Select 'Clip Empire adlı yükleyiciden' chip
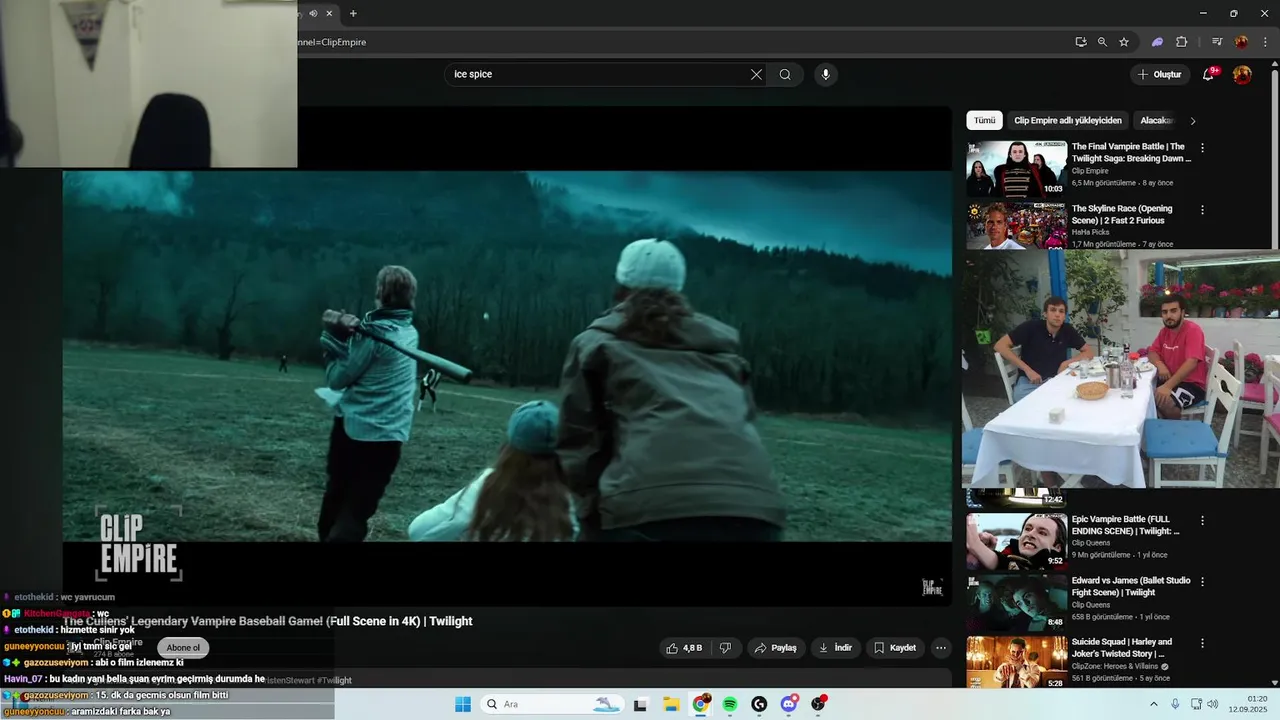1280x720 pixels. [1068, 120]
